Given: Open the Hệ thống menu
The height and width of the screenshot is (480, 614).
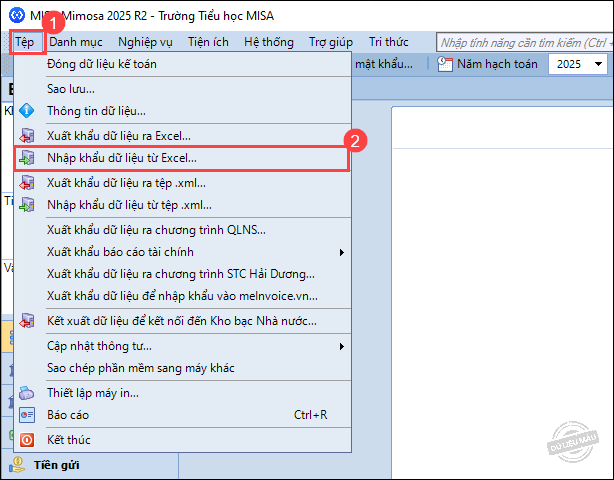Looking at the screenshot, I should pos(269,42).
